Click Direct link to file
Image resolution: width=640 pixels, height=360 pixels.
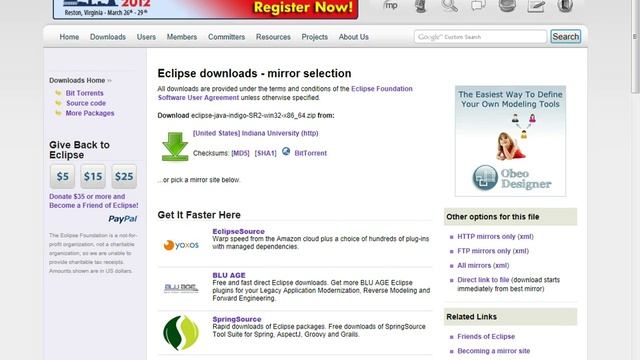point(483,280)
